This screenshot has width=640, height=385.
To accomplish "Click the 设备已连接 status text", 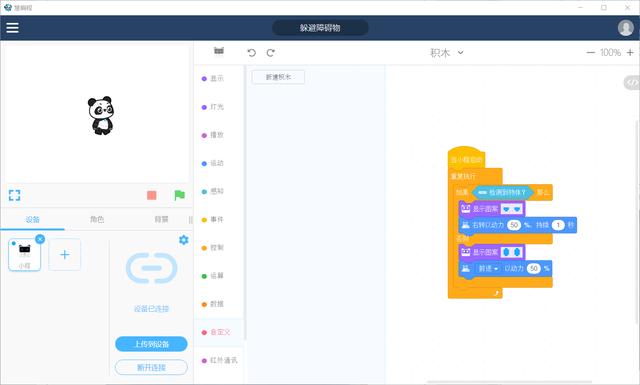I will pos(151,309).
